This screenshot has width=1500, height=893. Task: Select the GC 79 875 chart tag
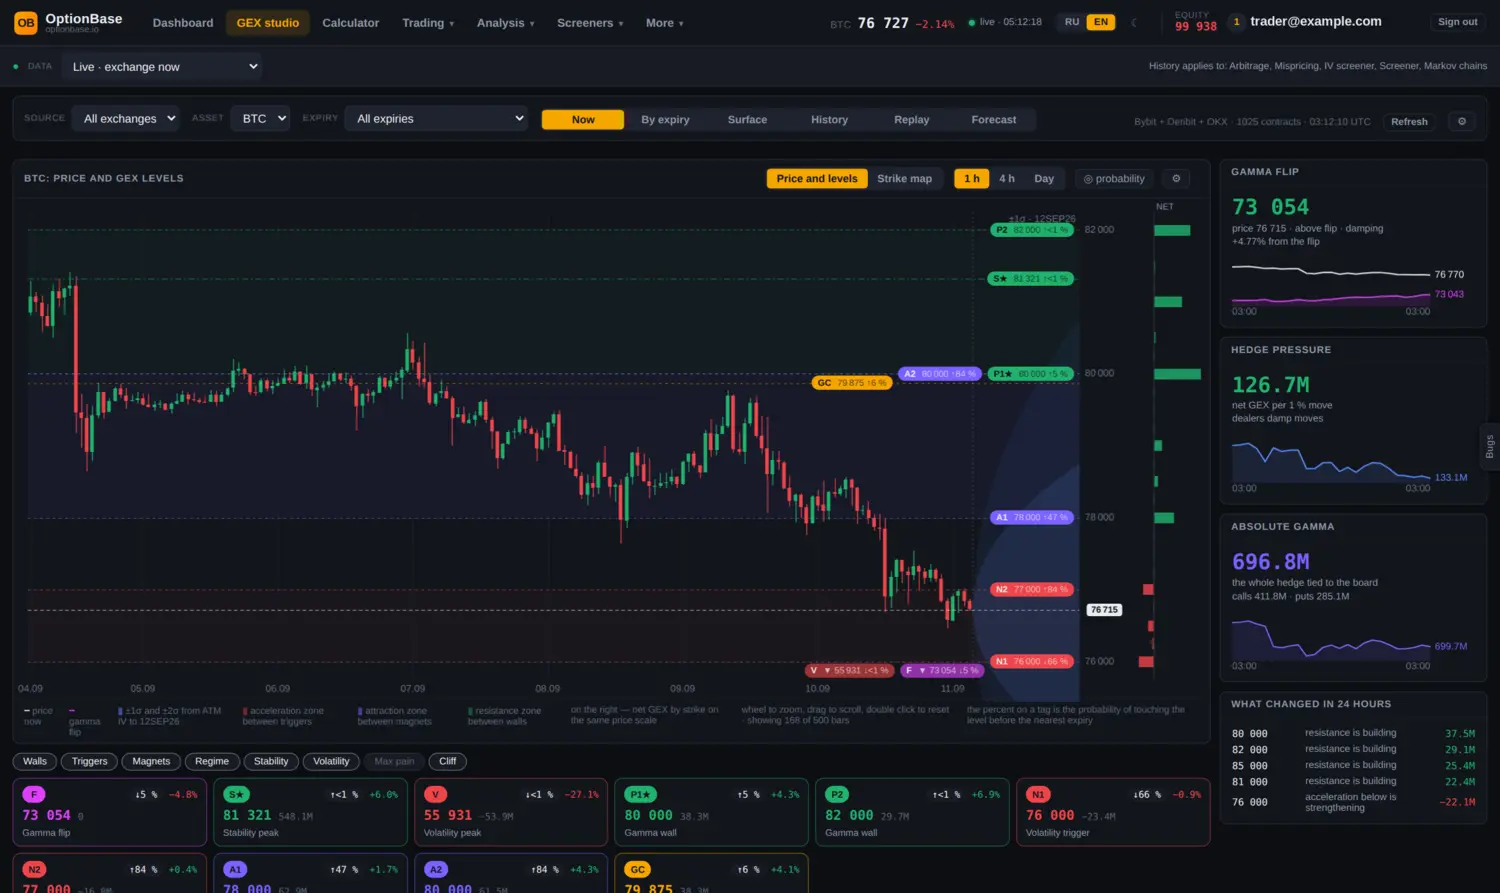(851, 383)
